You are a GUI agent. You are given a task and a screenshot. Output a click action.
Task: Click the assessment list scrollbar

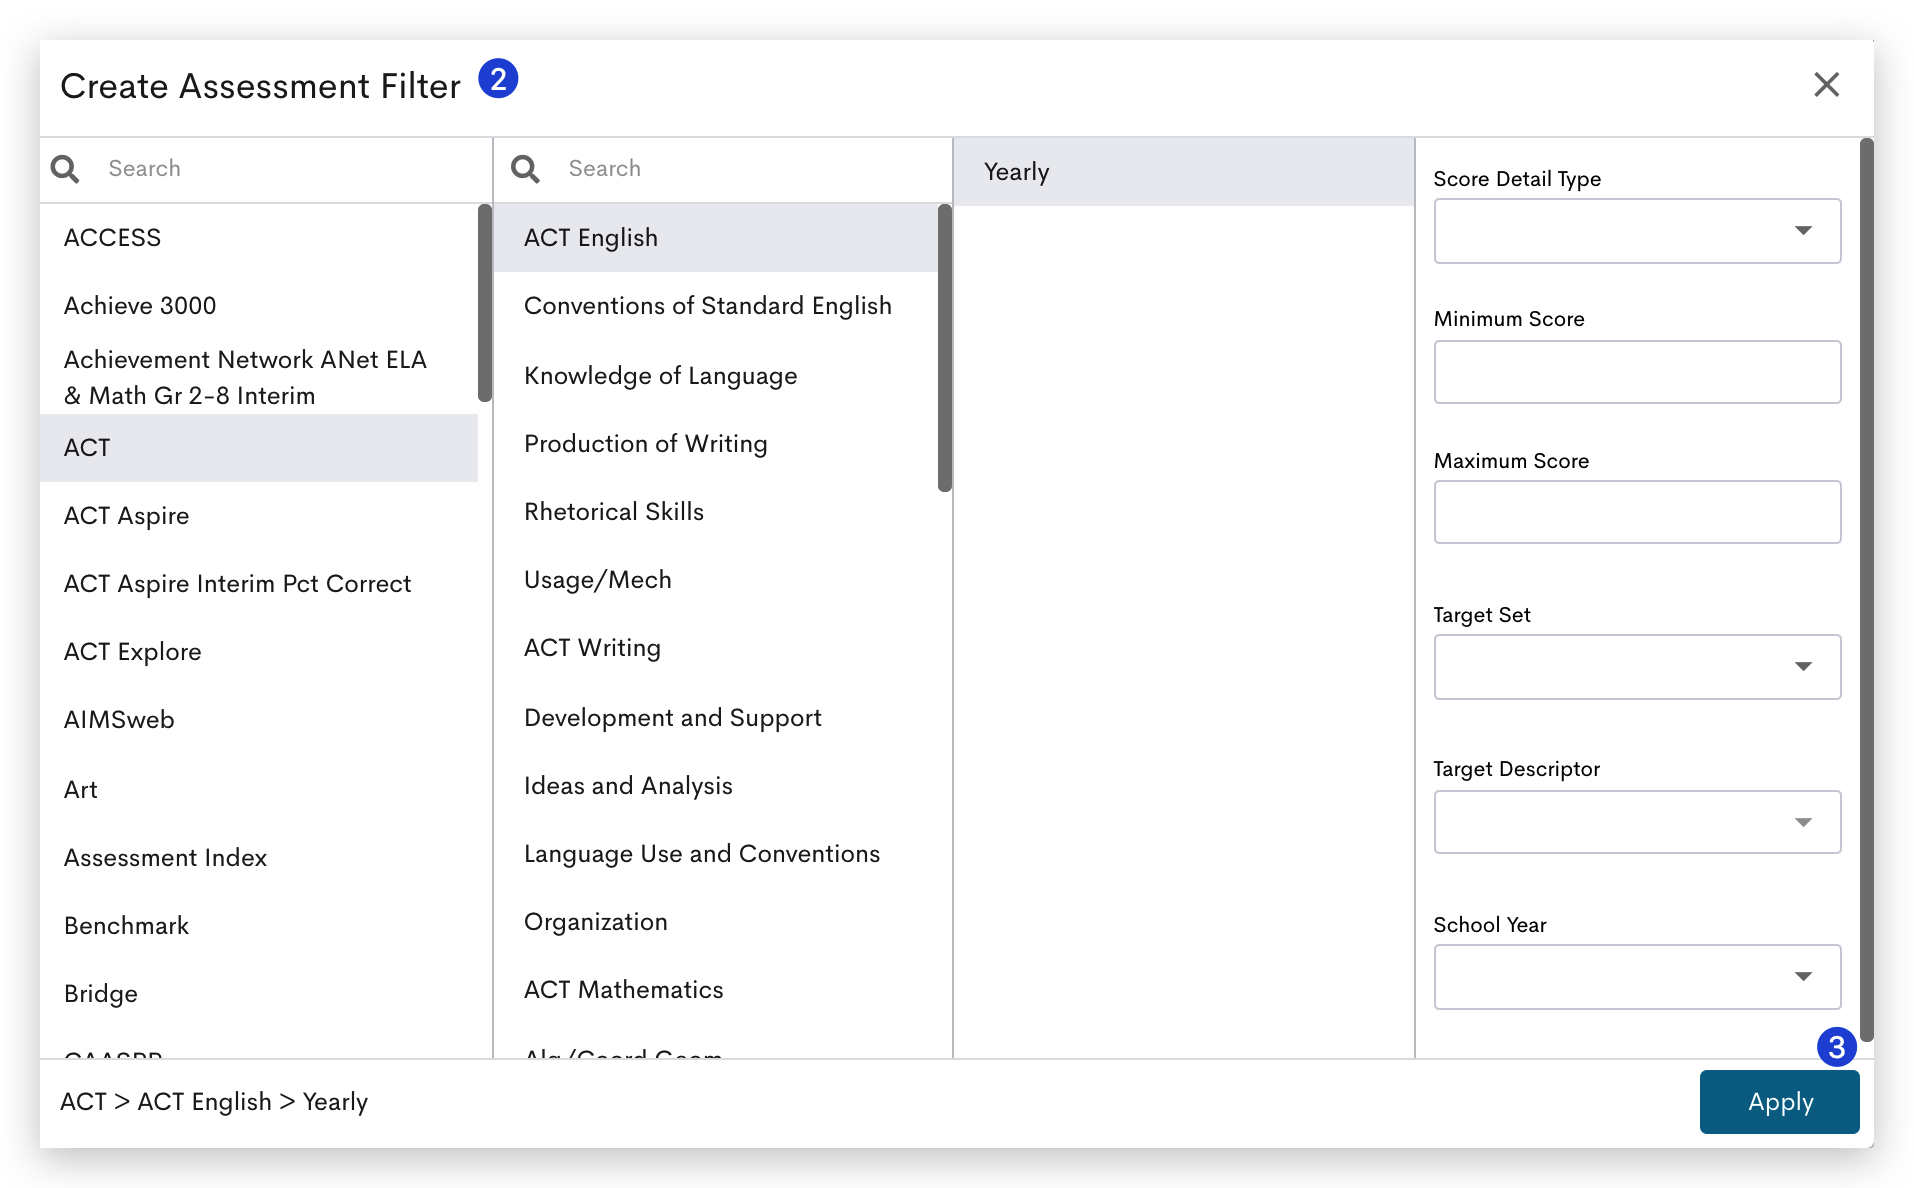tap(485, 302)
